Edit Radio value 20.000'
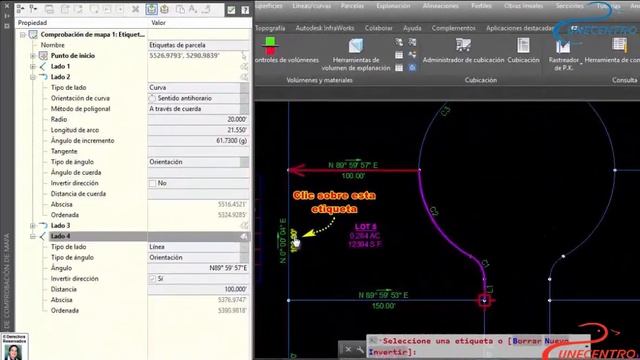Viewport: 640px width, 360px height. pyautogui.click(x=198, y=119)
